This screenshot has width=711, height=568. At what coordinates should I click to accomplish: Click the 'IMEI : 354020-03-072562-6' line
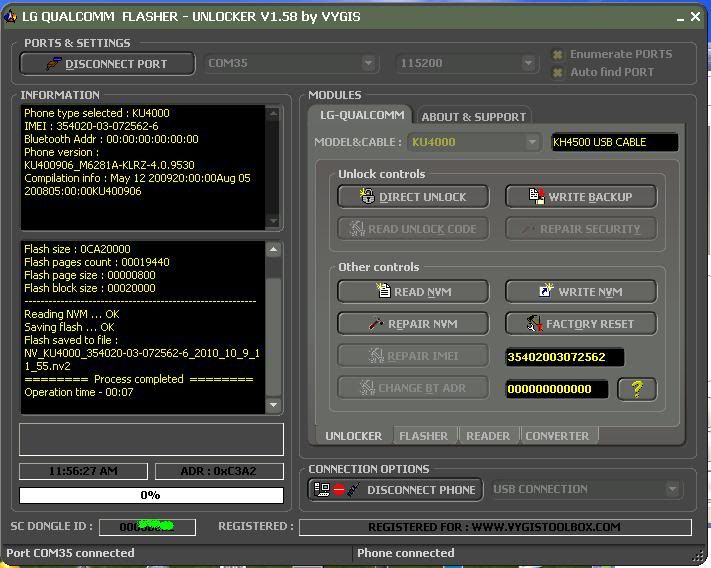[x=91, y=126]
